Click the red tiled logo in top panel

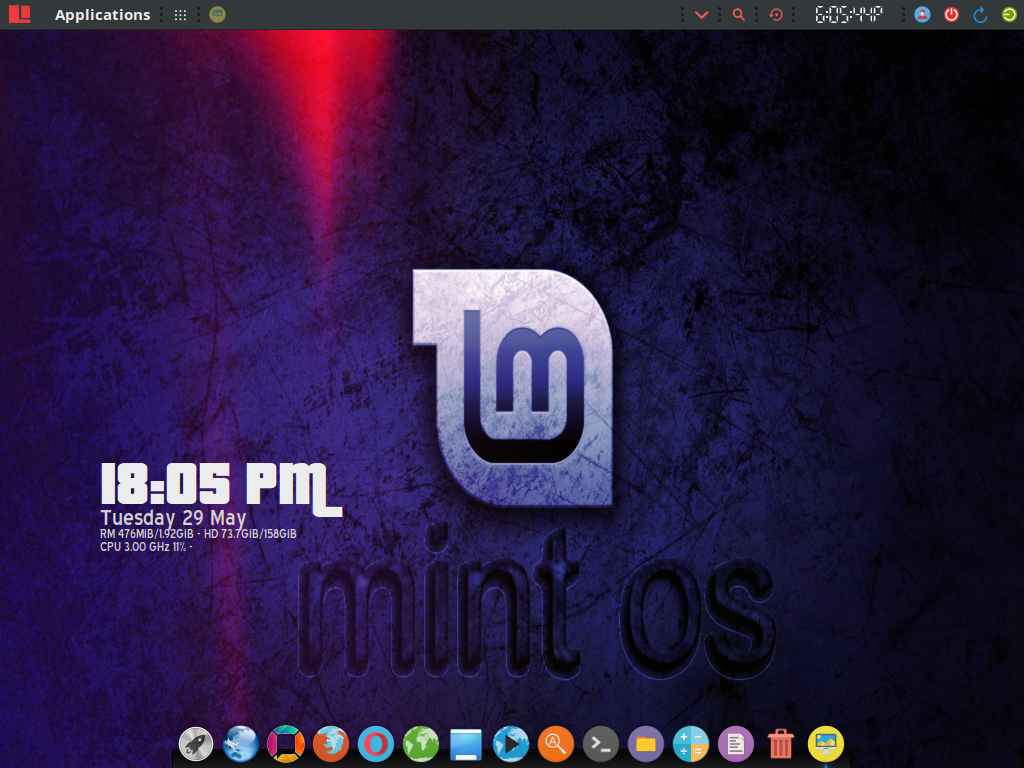20,14
